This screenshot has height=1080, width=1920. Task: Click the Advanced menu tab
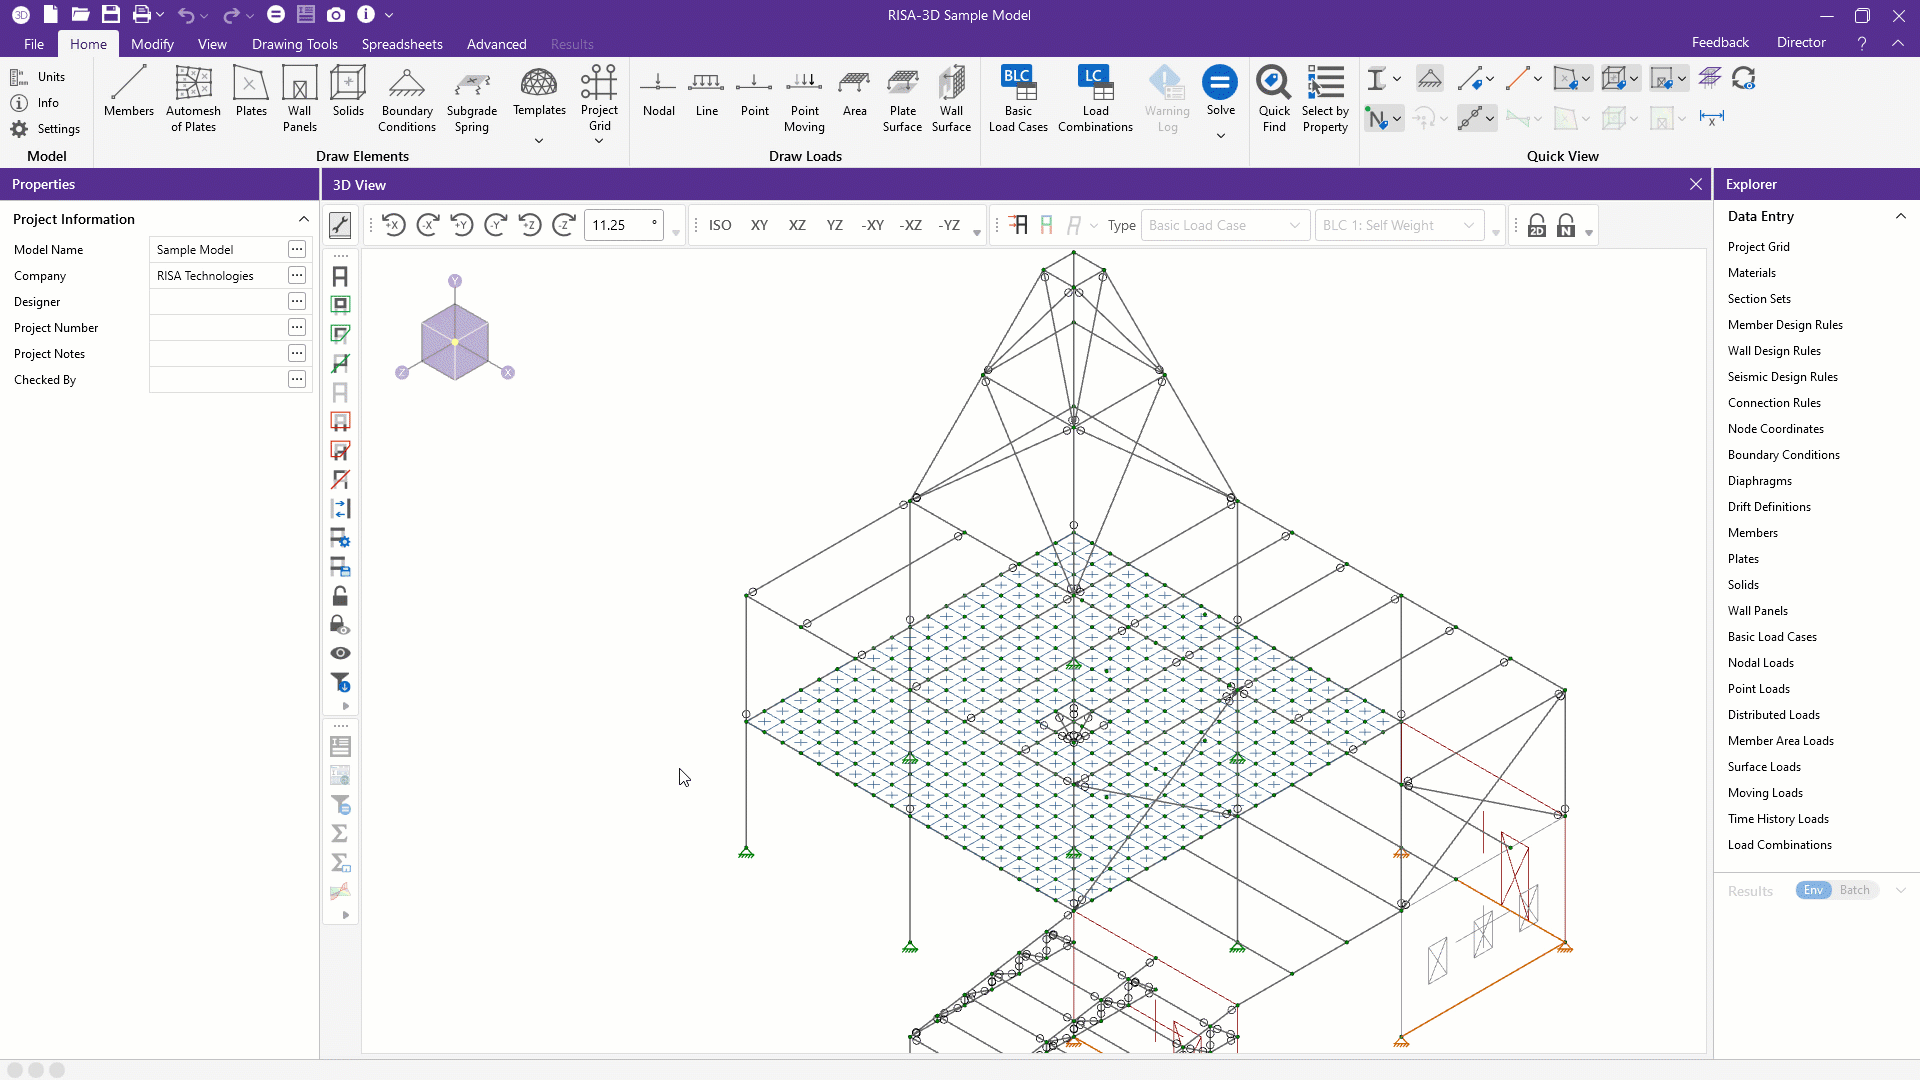(x=496, y=44)
